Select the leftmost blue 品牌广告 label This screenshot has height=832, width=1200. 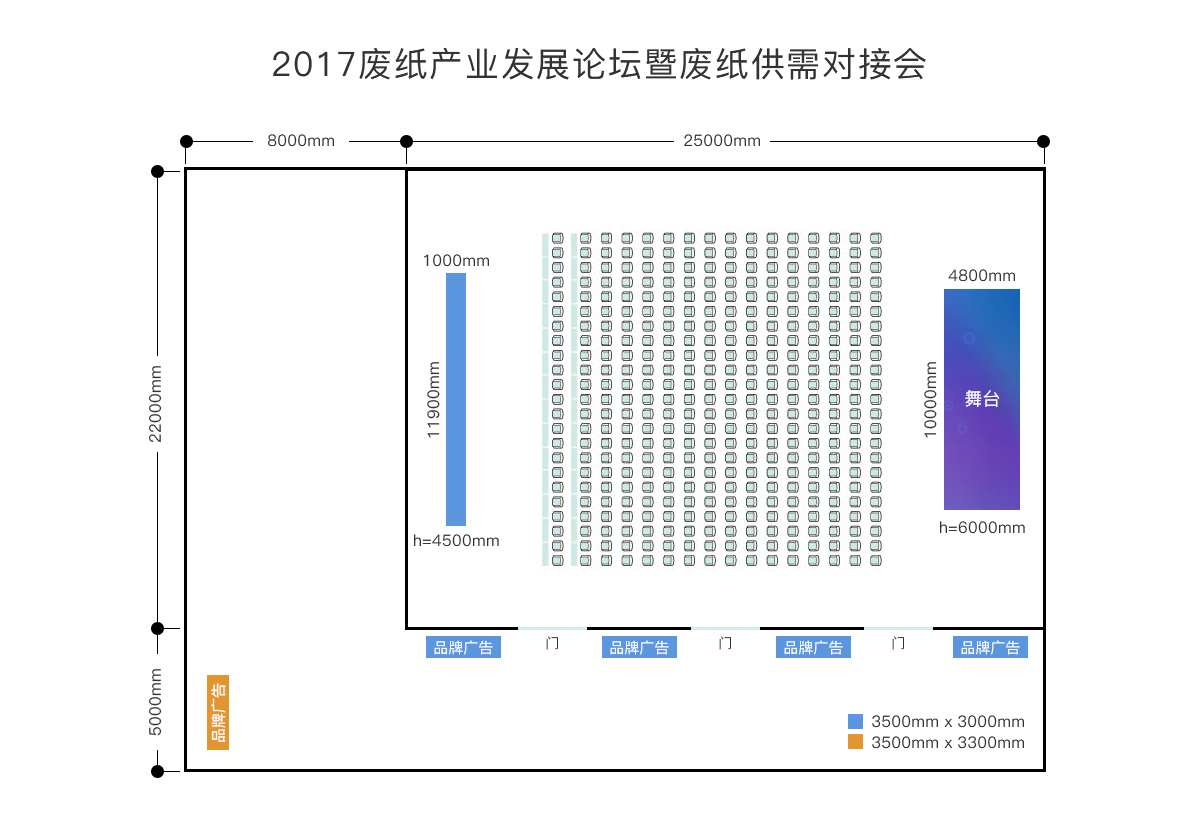coord(465,648)
